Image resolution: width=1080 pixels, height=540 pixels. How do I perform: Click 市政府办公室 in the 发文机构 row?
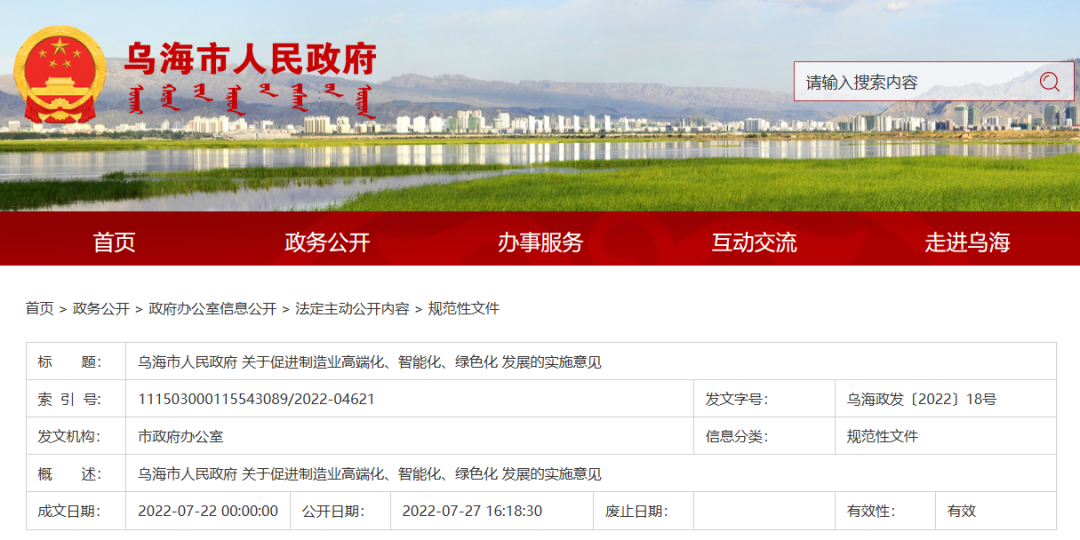point(180,436)
